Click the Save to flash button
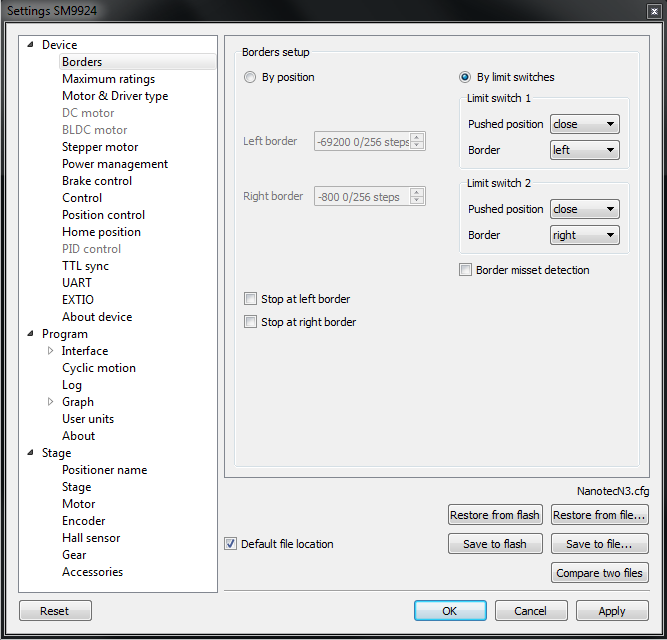The width and height of the screenshot is (667, 640). tap(495, 544)
